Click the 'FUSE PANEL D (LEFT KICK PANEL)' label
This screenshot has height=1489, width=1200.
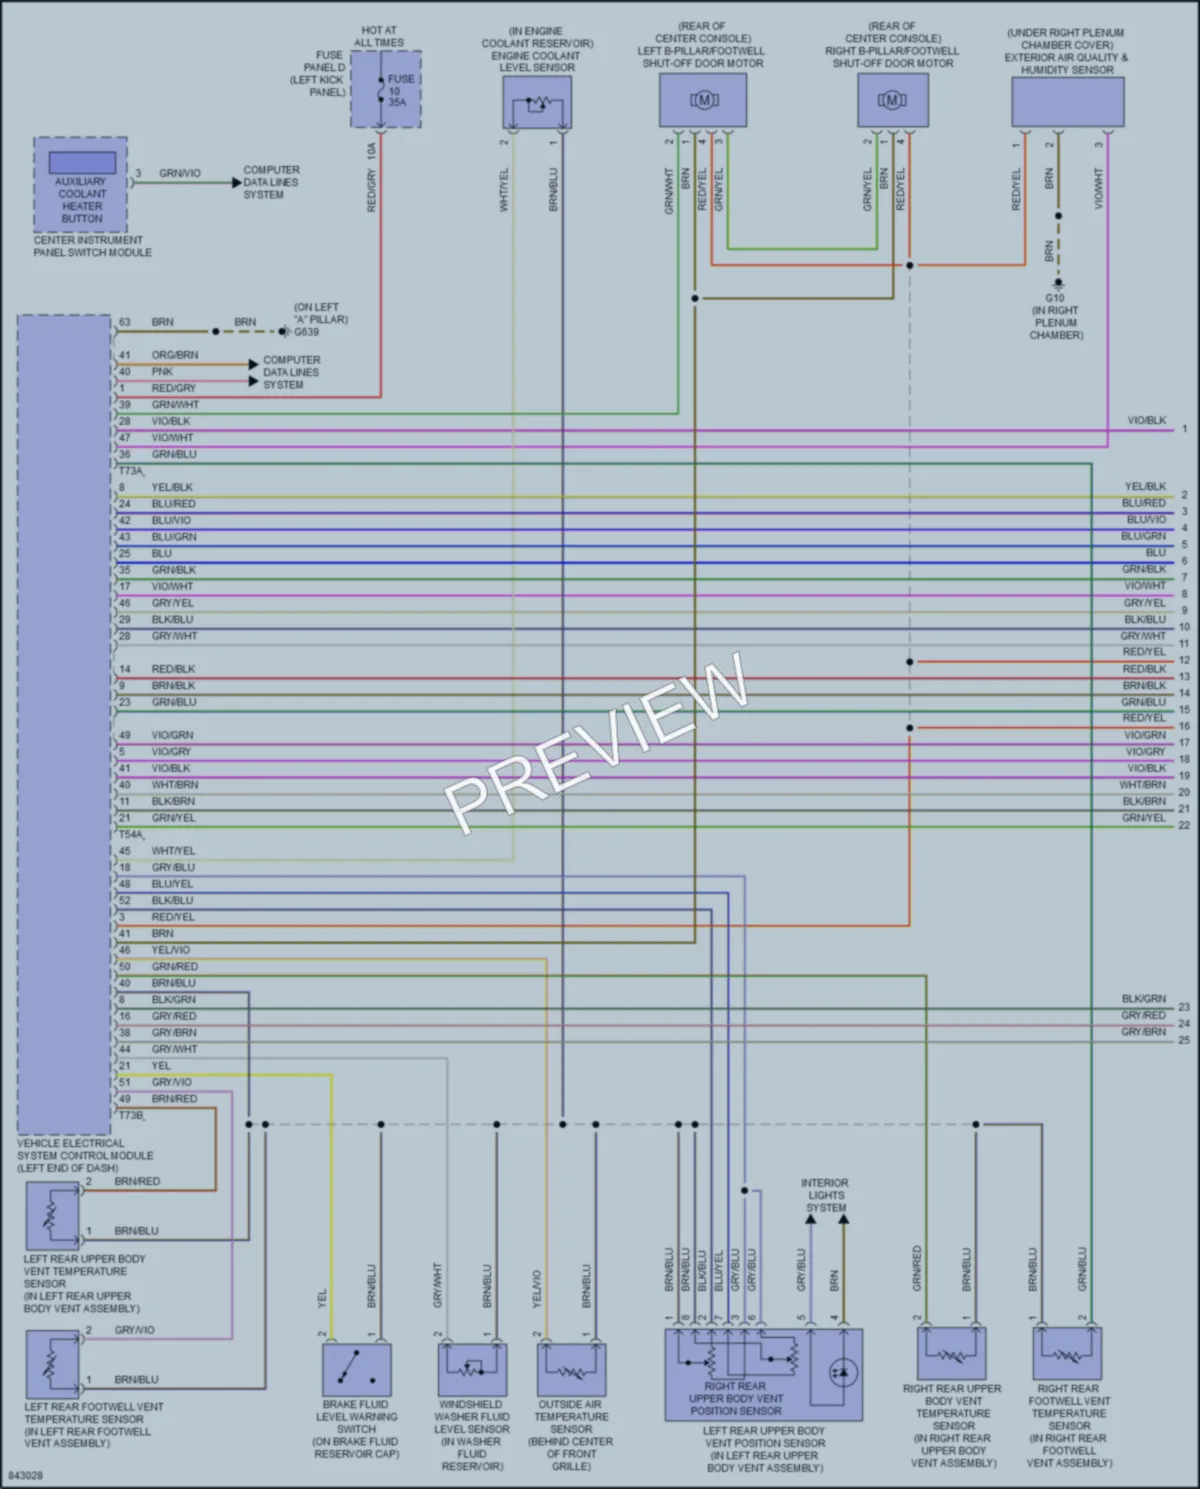pyautogui.click(x=318, y=73)
